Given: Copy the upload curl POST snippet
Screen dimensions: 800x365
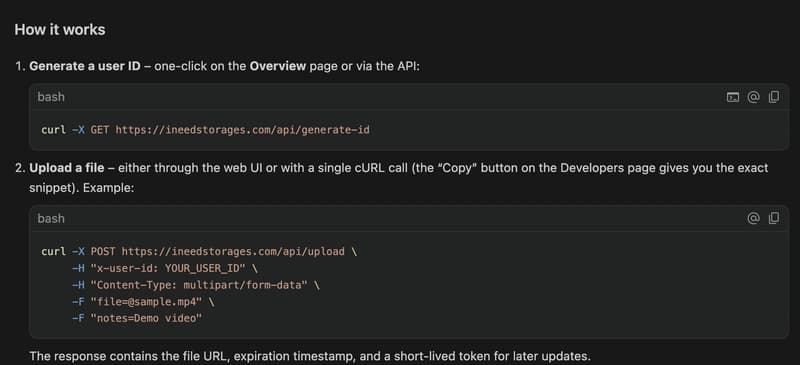Looking at the screenshot, I should (x=774, y=218).
